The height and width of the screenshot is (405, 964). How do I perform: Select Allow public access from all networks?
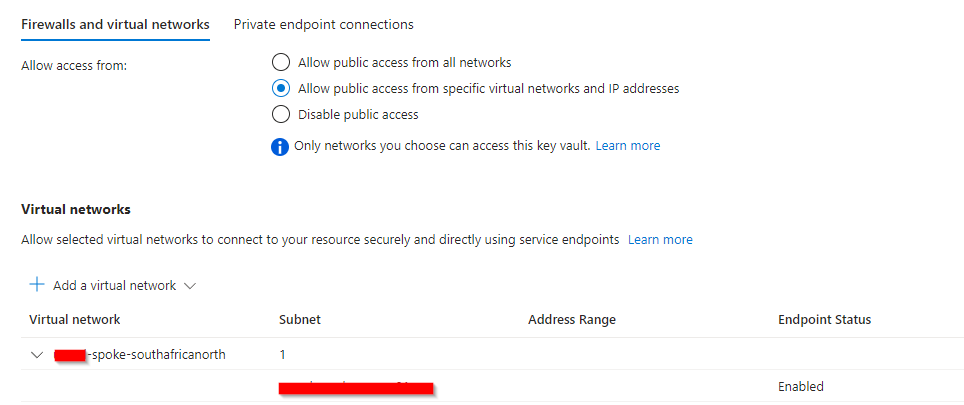pos(280,62)
